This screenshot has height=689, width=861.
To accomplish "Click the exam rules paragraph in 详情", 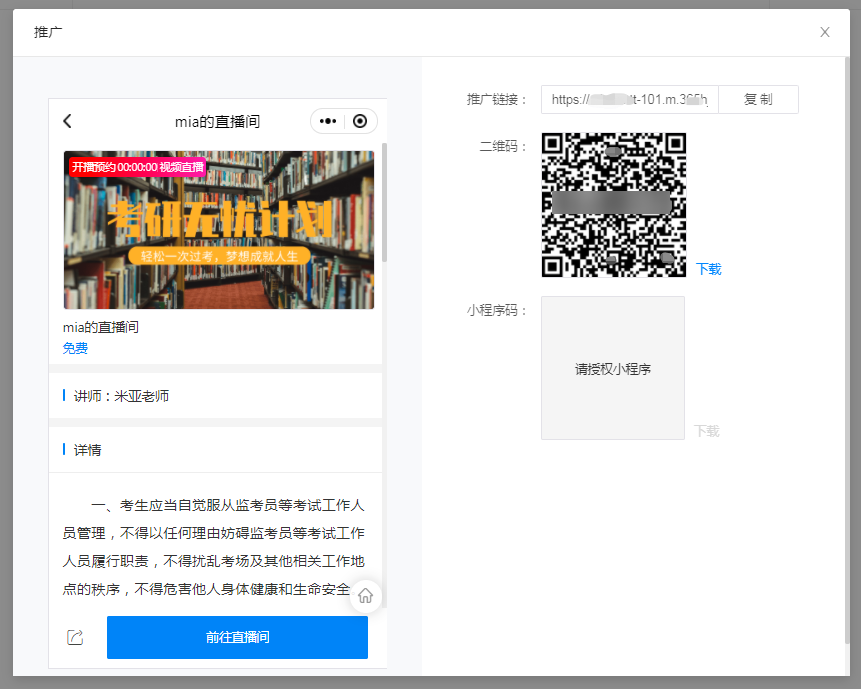I will pyautogui.click(x=214, y=547).
